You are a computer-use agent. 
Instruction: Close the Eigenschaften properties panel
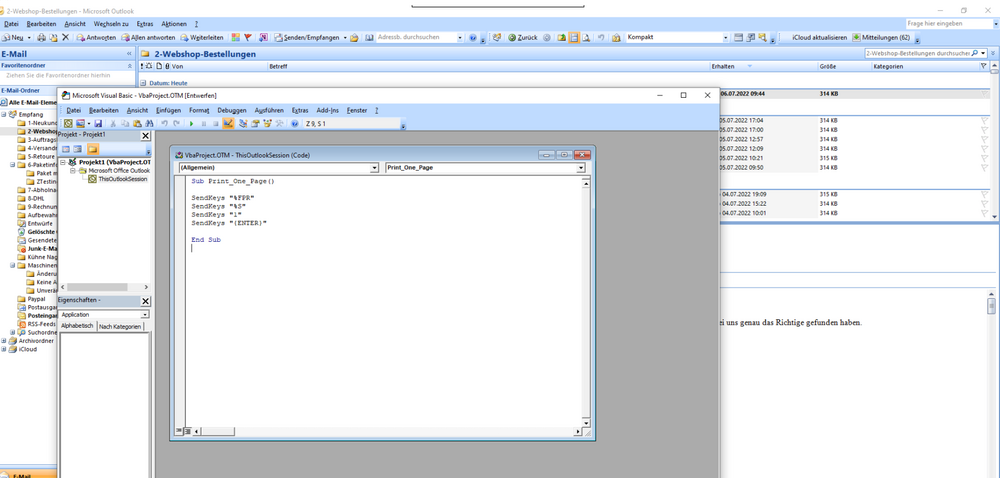(x=145, y=301)
